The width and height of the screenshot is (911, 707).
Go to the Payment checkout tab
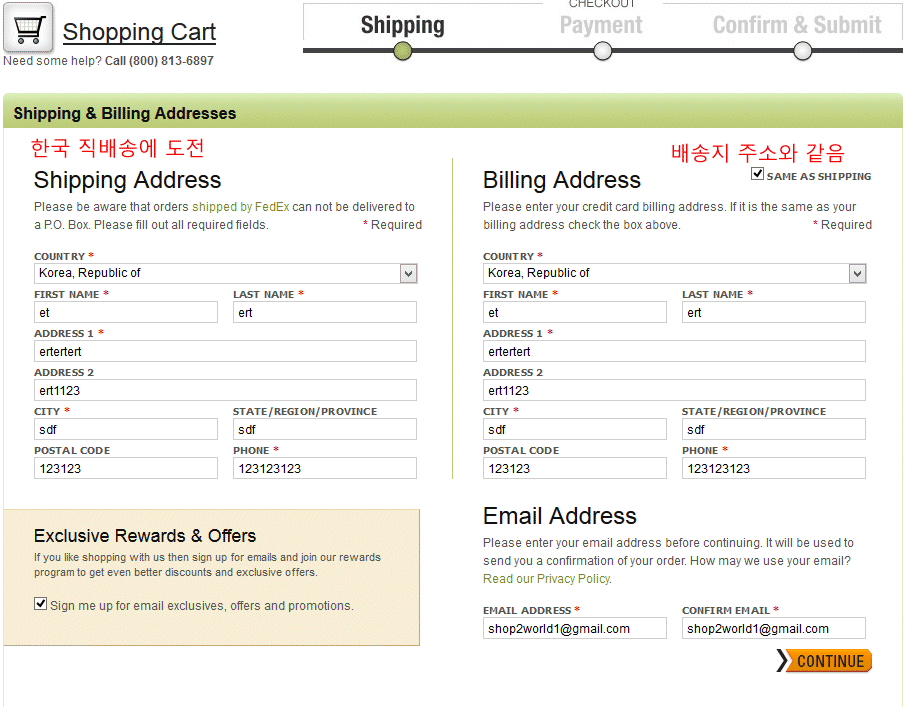coord(601,25)
